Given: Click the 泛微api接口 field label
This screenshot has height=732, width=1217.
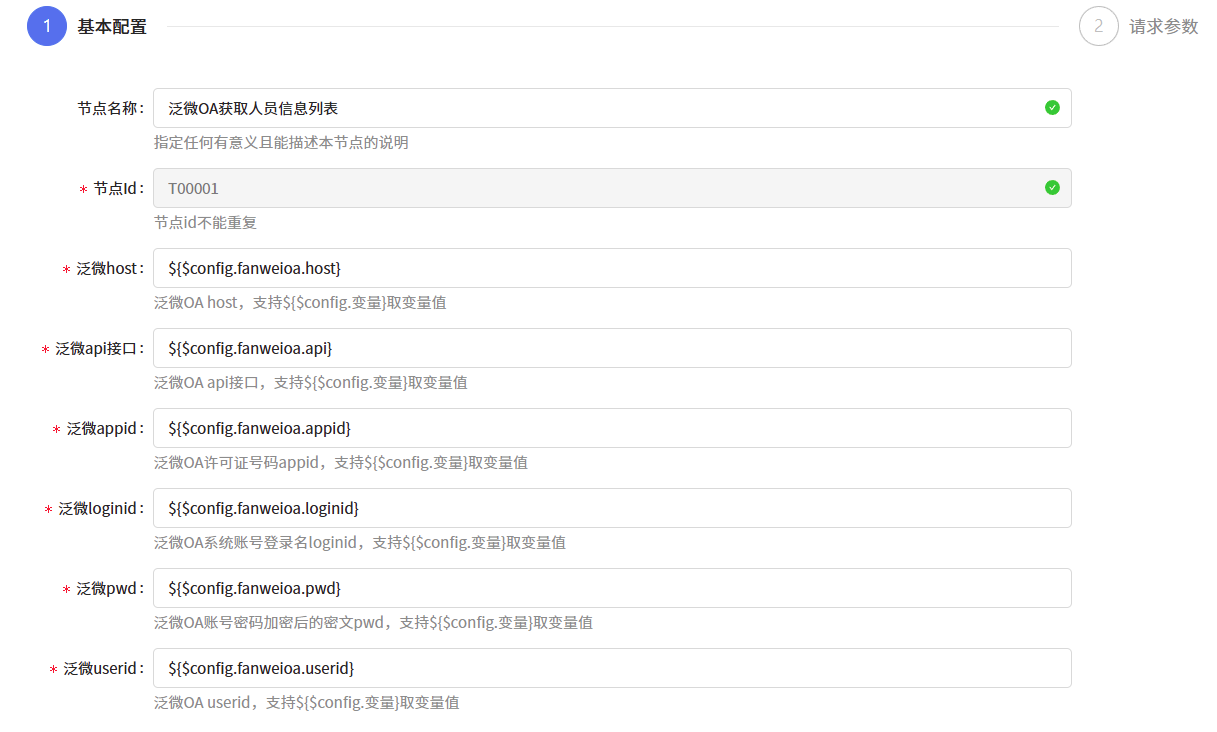Looking at the screenshot, I should [x=99, y=348].
